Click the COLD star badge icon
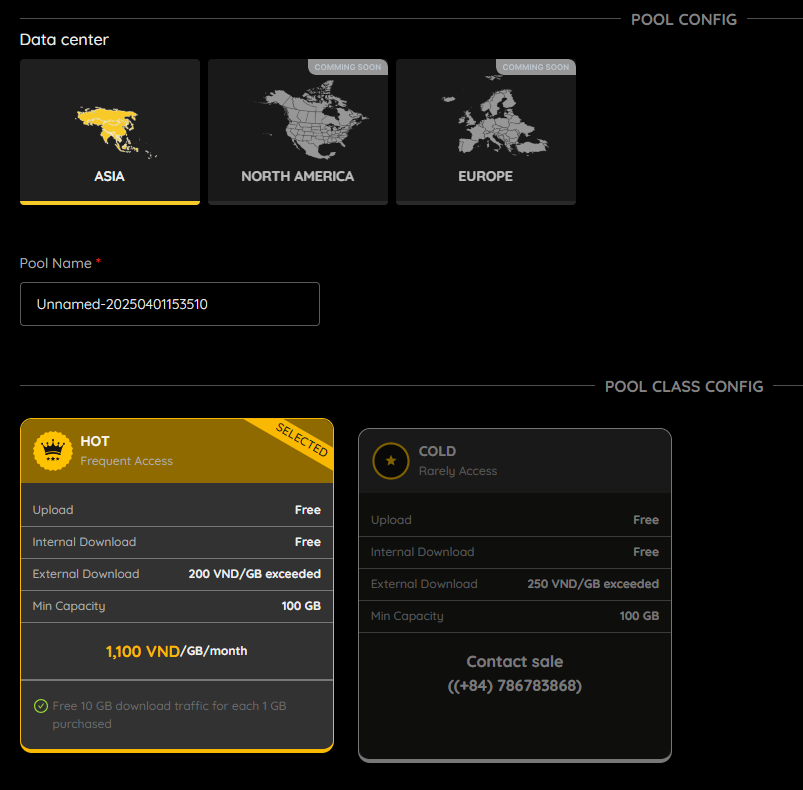 tap(391, 461)
